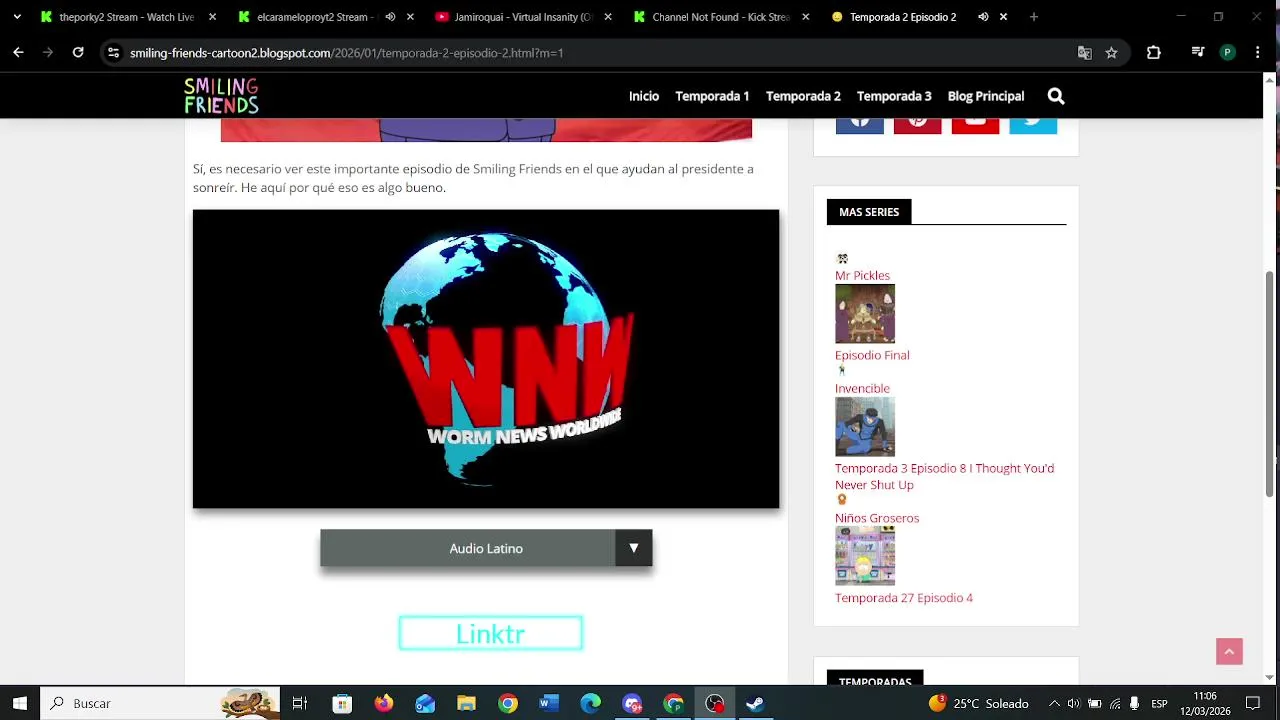The height and width of the screenshot is (720, 1280).
Task: Expand Audio Latino dropdown arrow
Action: tap(633, 548)
